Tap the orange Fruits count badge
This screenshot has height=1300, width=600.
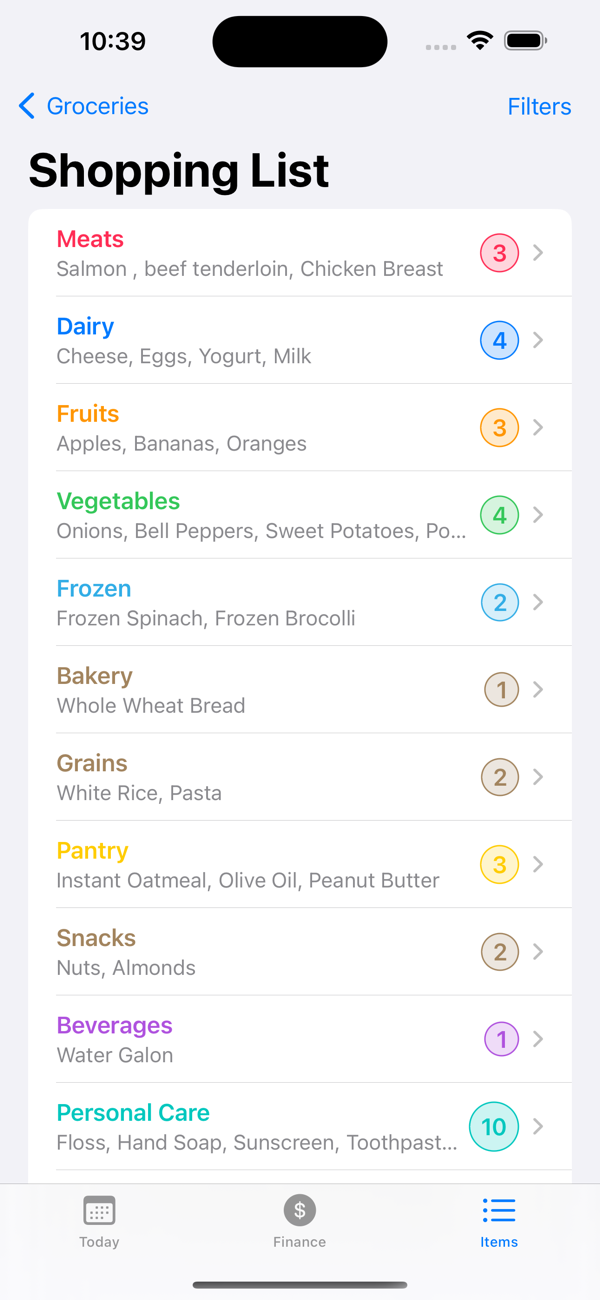tap(500, 428)
